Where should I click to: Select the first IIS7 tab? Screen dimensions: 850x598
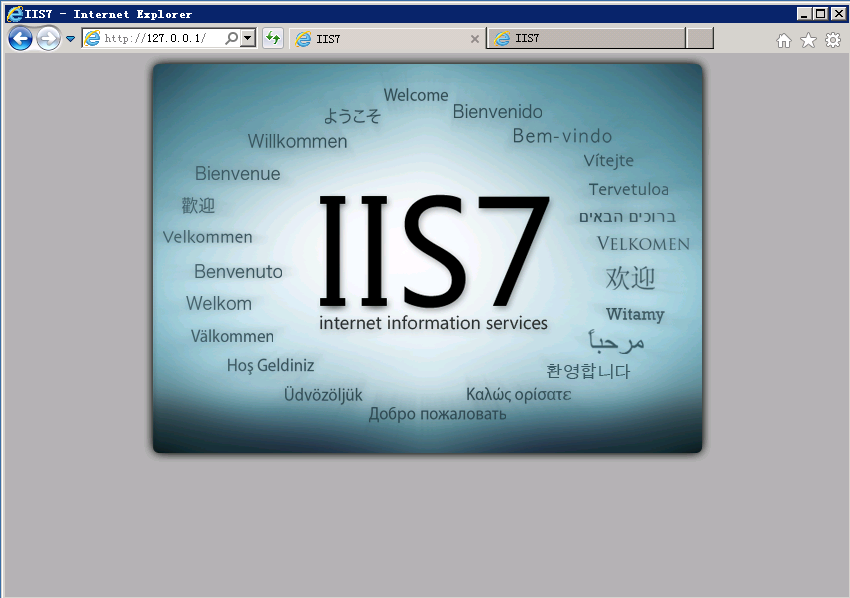coord(387,38)
